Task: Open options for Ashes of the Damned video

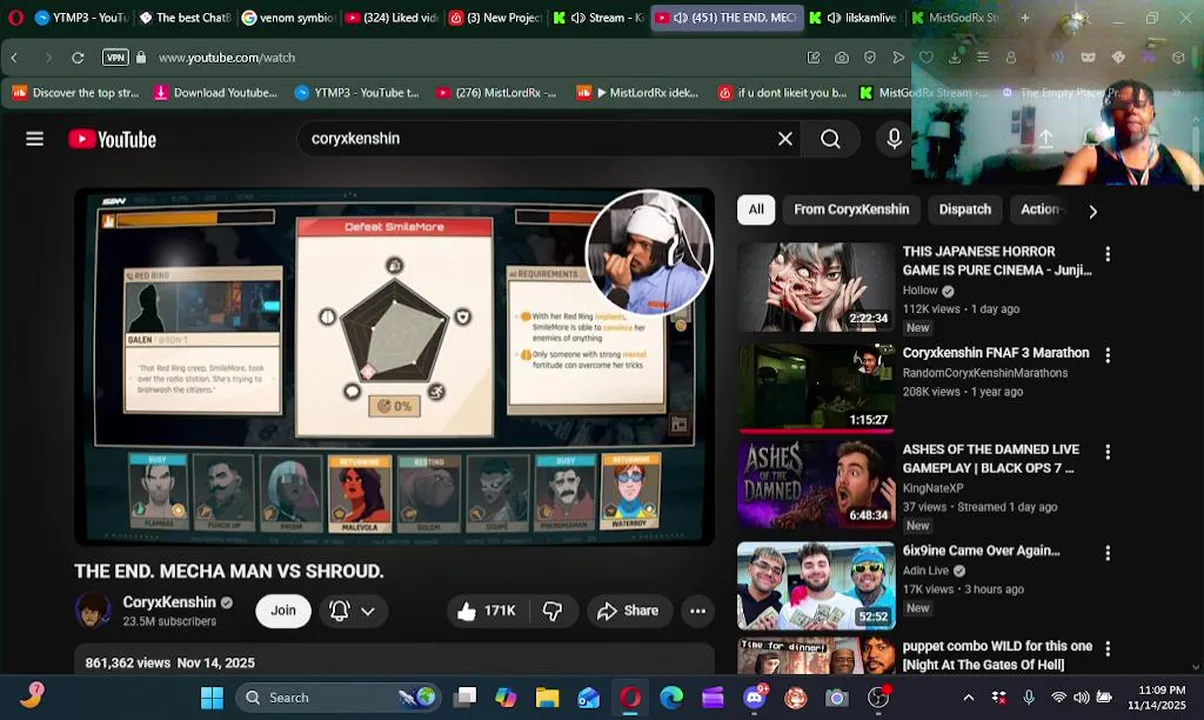Action: click(x=1107, y=452)
